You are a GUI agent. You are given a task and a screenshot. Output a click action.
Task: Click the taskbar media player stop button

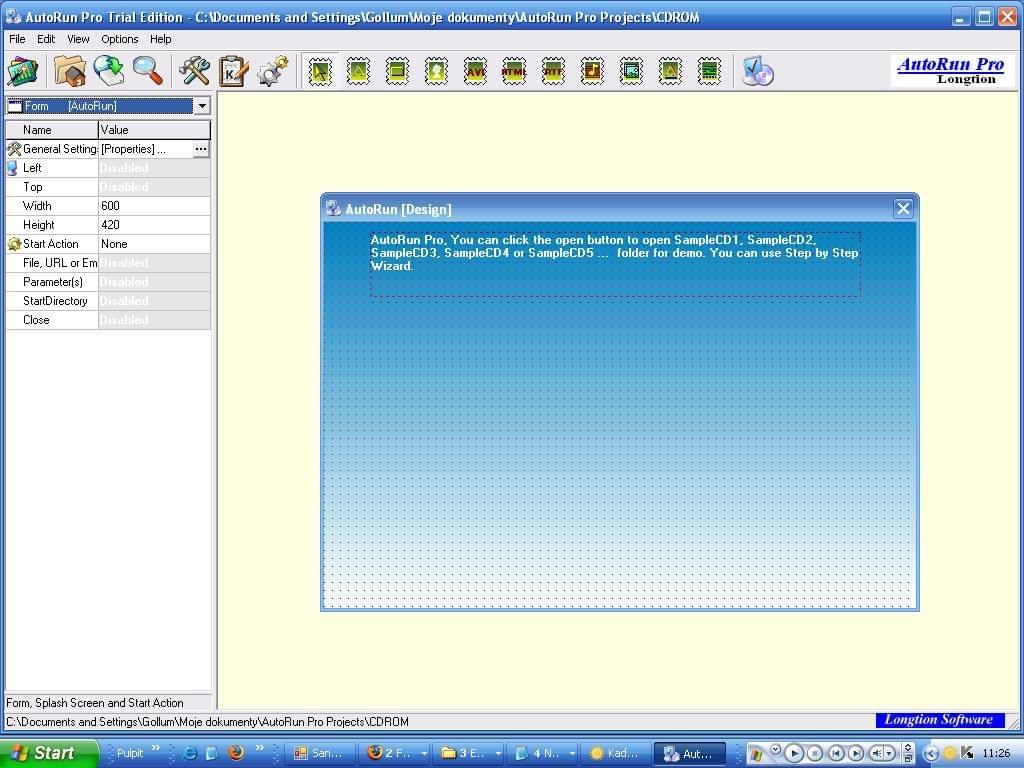tap(814, 754)
